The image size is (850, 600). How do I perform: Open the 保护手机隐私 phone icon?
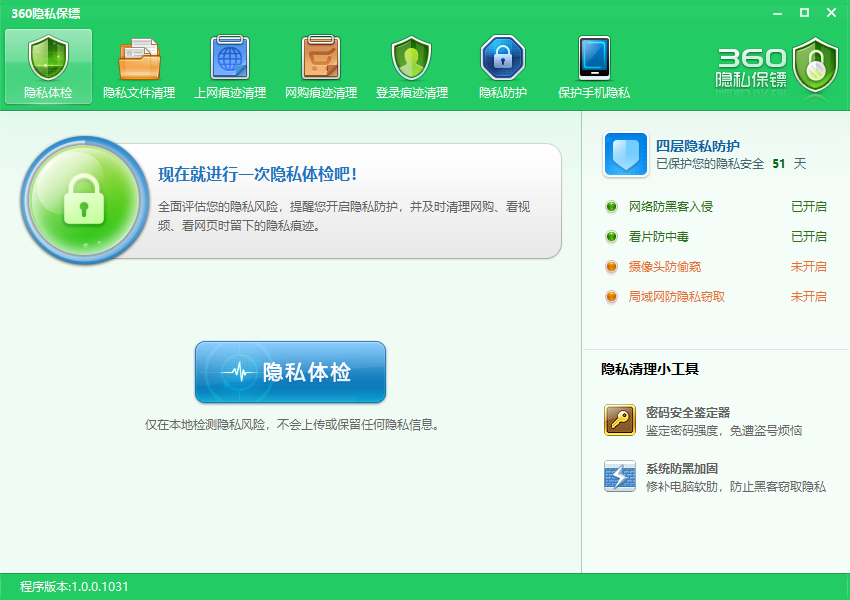[594, 60]
